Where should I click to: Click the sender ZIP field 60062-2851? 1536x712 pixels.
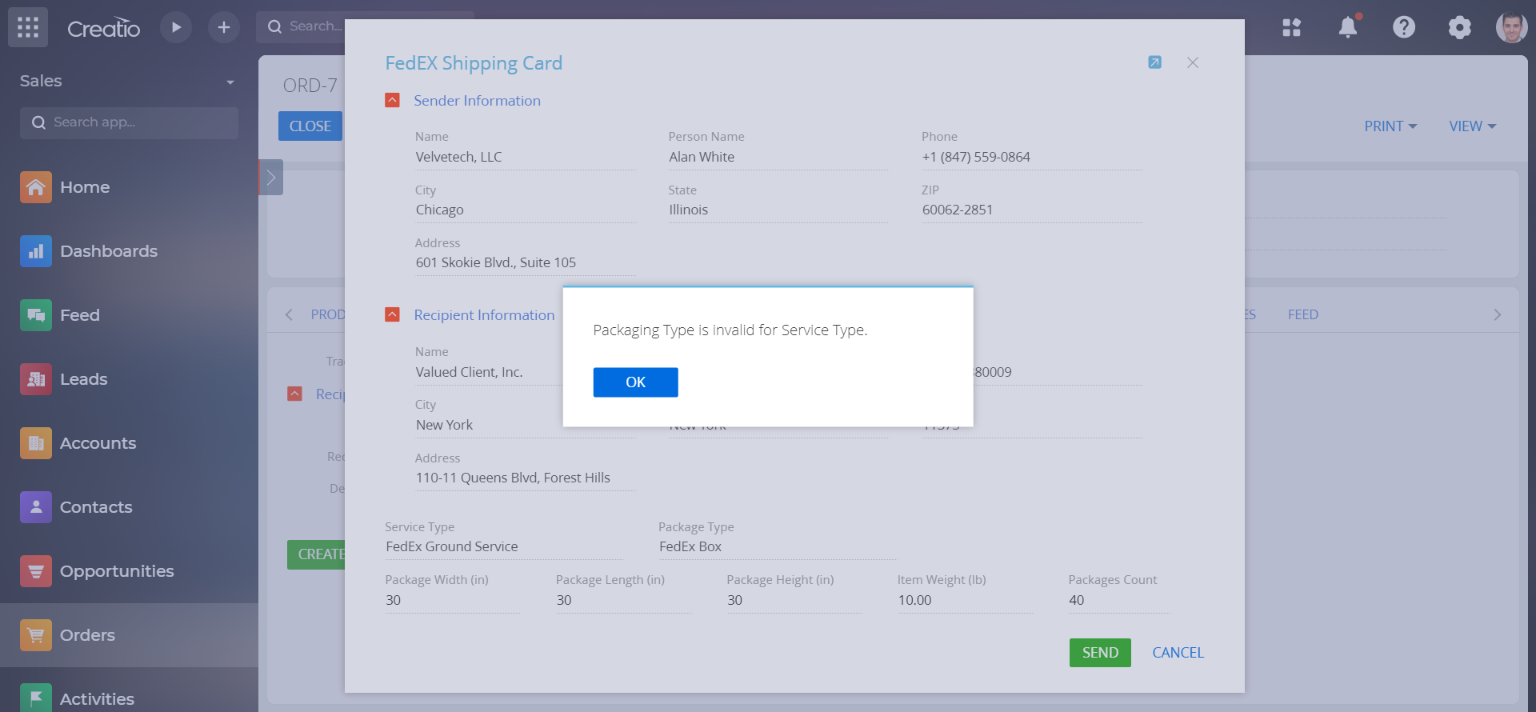[x=1031, y=210]
